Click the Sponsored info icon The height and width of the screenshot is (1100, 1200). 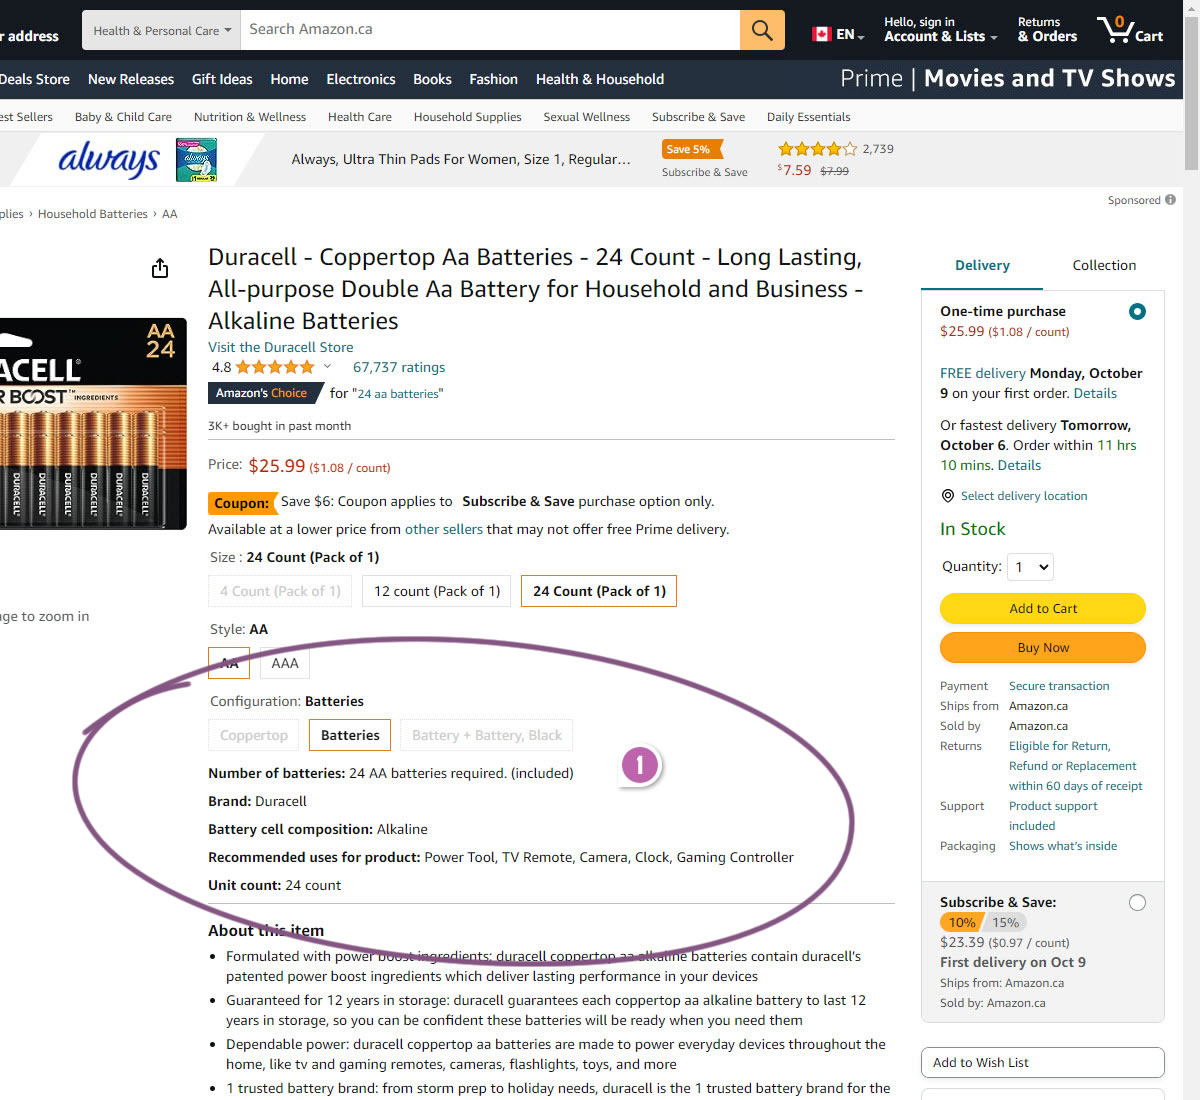[x=1170, y=200]
